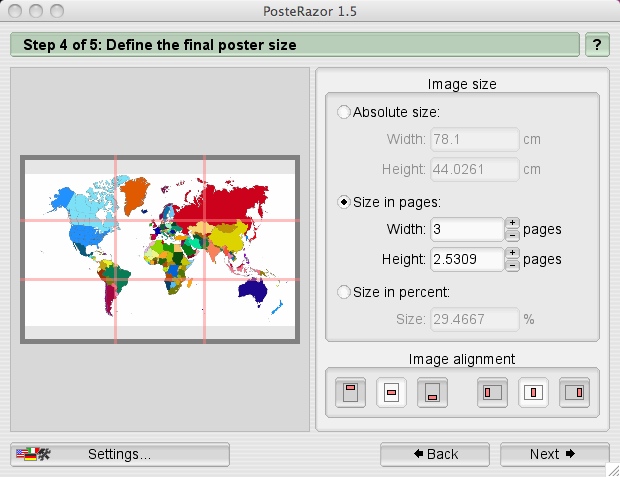Select the Absolute size radio button
This screenshot has width=620, height=477.
[344, 112]
